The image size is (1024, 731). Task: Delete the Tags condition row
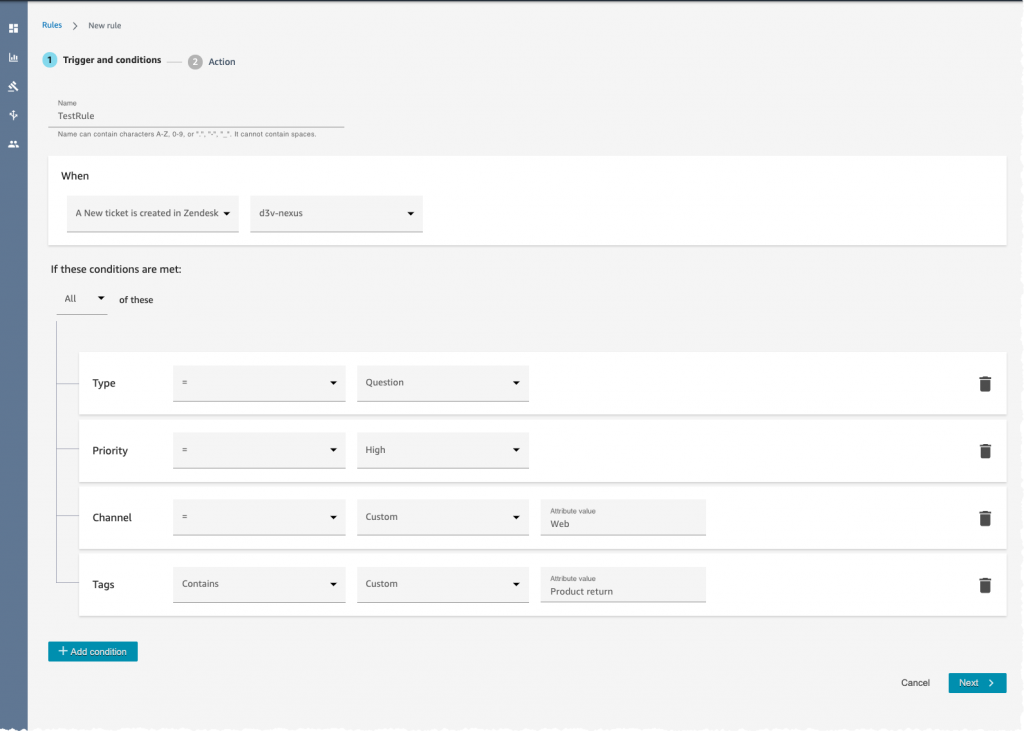[x=984, y=585]
